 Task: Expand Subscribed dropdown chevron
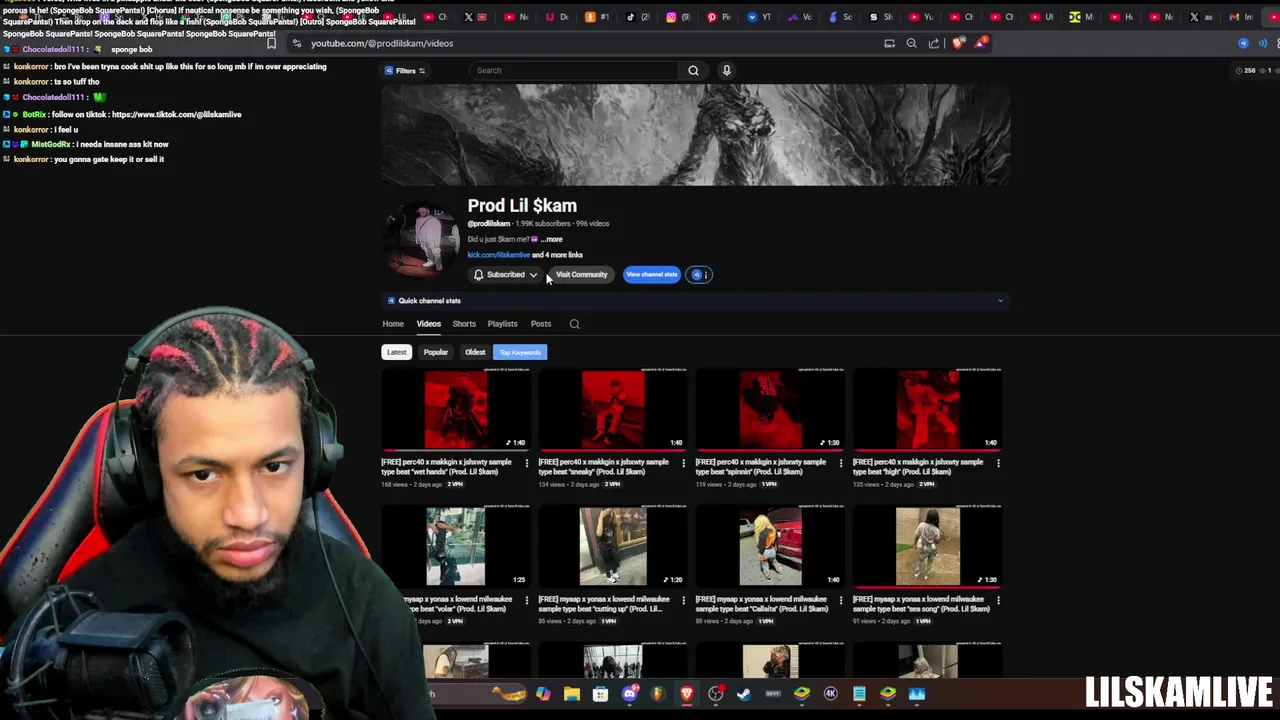pyautogui.click(x=533, y=275)
